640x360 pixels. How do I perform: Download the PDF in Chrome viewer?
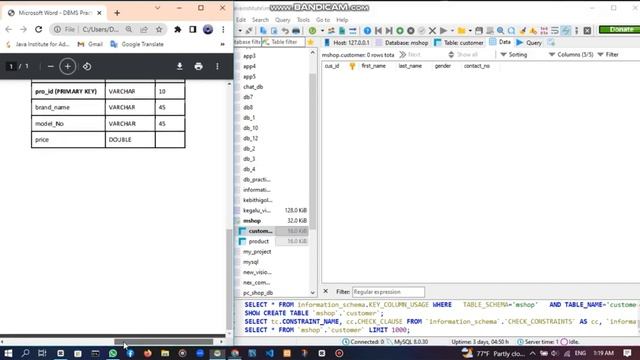[x=180, y=66]
